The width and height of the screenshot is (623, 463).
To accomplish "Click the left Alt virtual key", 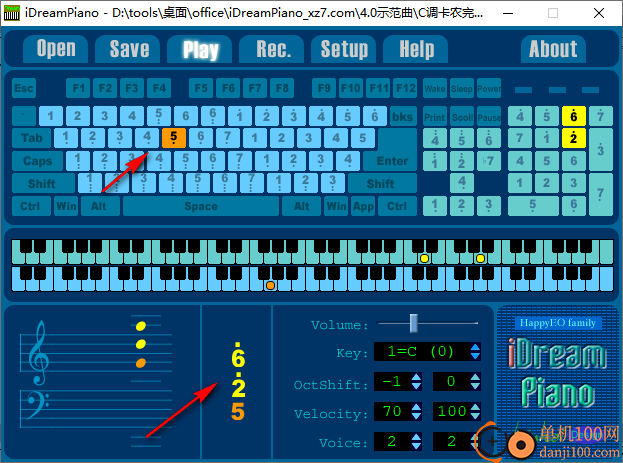I will tap(100, 206).
